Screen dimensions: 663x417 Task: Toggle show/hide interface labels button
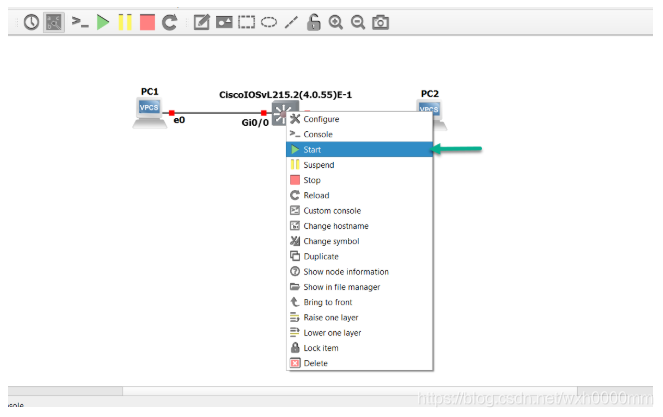pos(54,22)
